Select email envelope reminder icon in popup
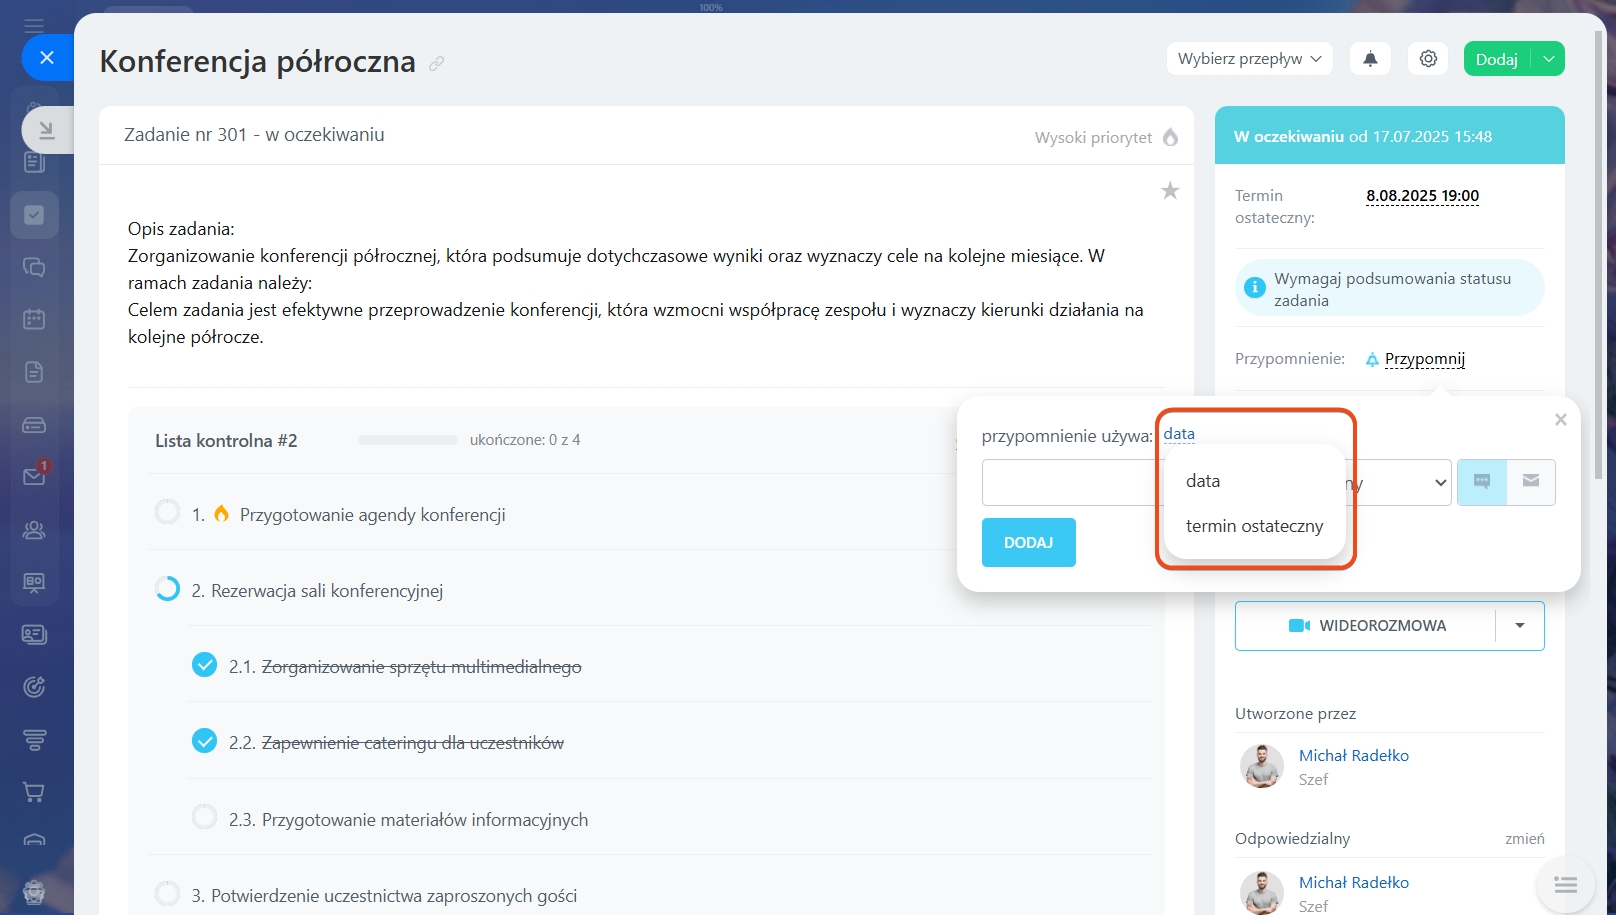Screen dimensions: 1616x915 coord(1531,482)
